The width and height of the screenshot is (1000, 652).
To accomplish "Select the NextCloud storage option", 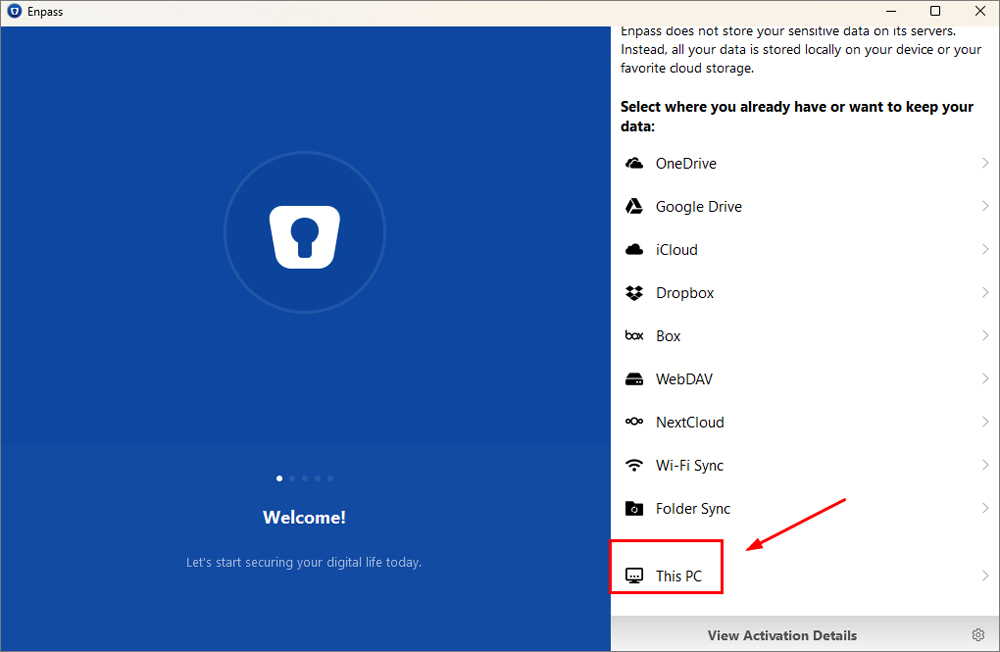I will pyautogui.click(x=690, y=422).
